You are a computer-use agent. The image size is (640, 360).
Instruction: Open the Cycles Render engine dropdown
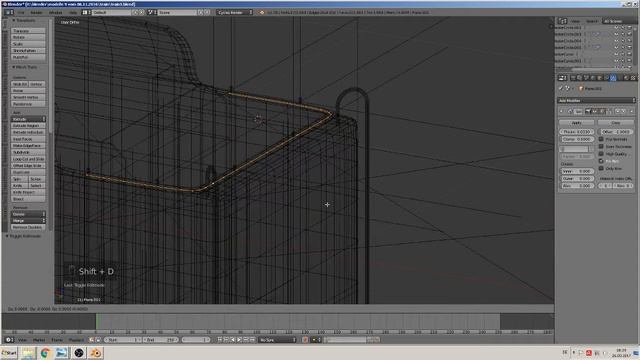click(x=234, y=12)
